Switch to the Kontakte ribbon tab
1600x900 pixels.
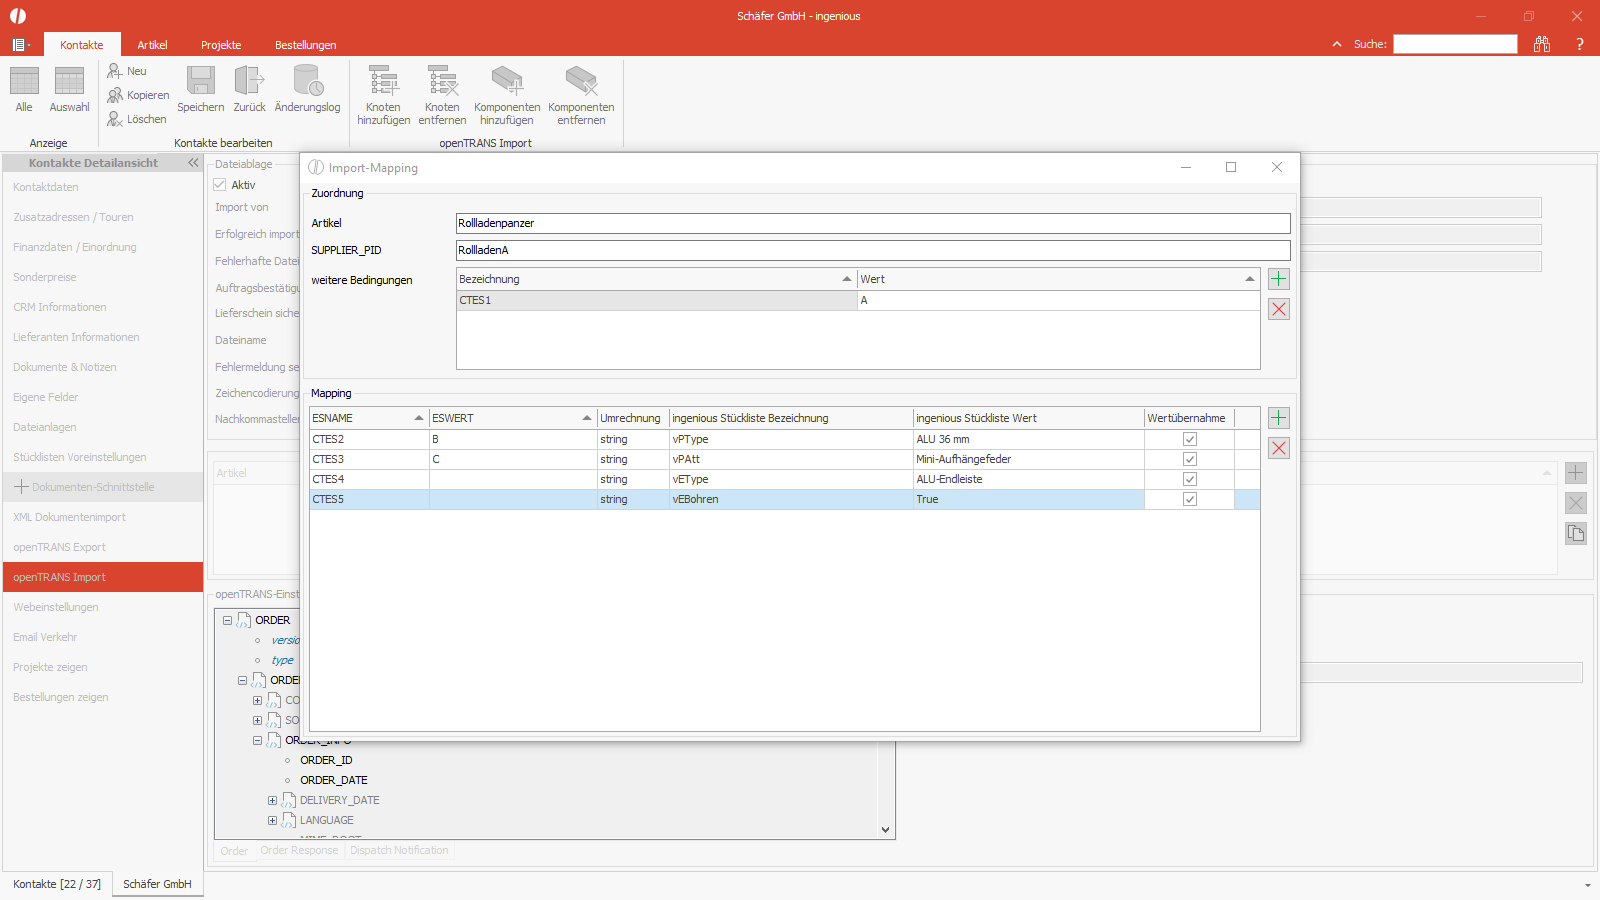[82, 45]
